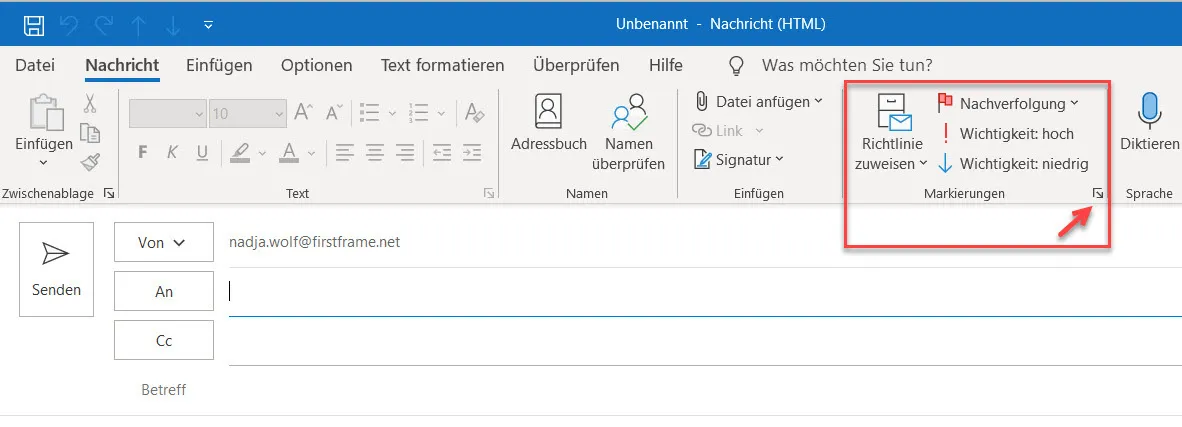
Task: Toggle Wichtigkeit: niedrig importance
Action: (1013, 163)
